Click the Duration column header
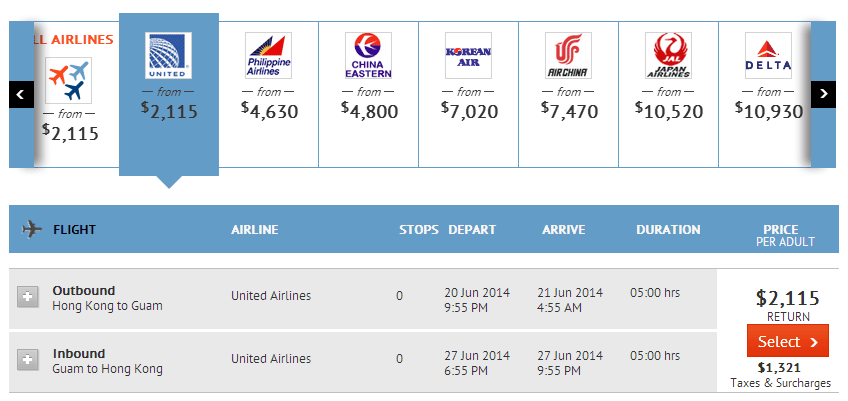 tap(668, 230)
